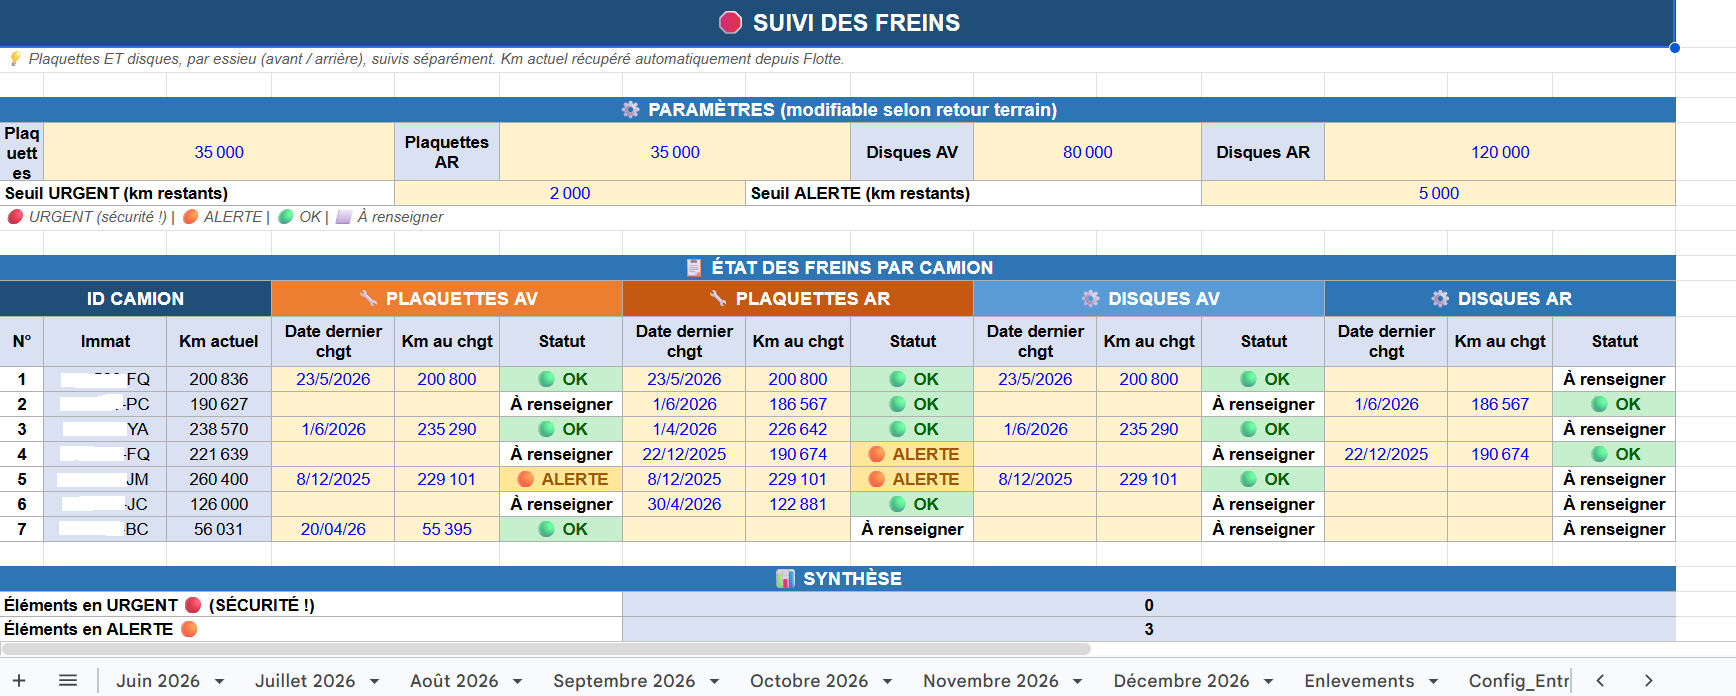Image resolution: width=1736 pixels, height=696 pixels.
Task: Select the Seuil ALERTE 5 000 cell
Action: point(1438,193)
